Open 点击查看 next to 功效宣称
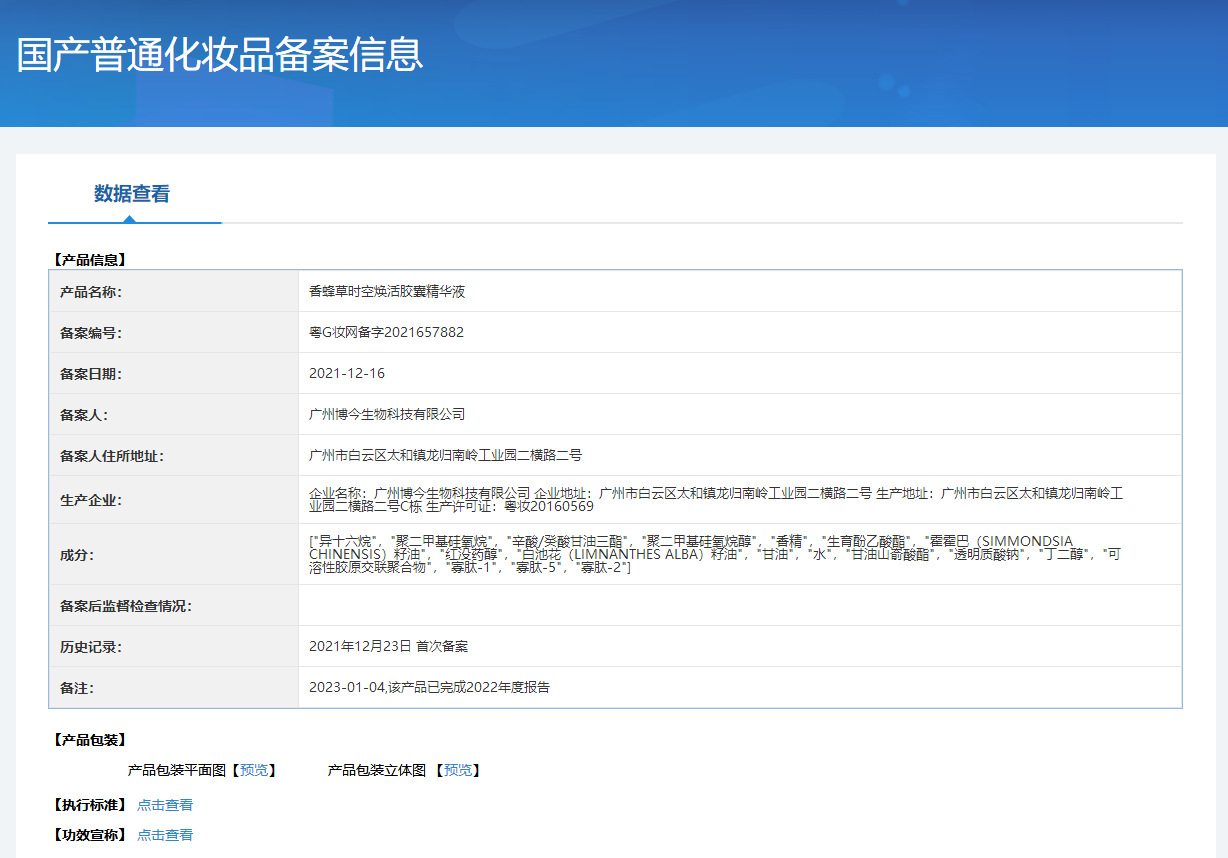The width and height of the screenshot is (1228, 858). [165, 835]
